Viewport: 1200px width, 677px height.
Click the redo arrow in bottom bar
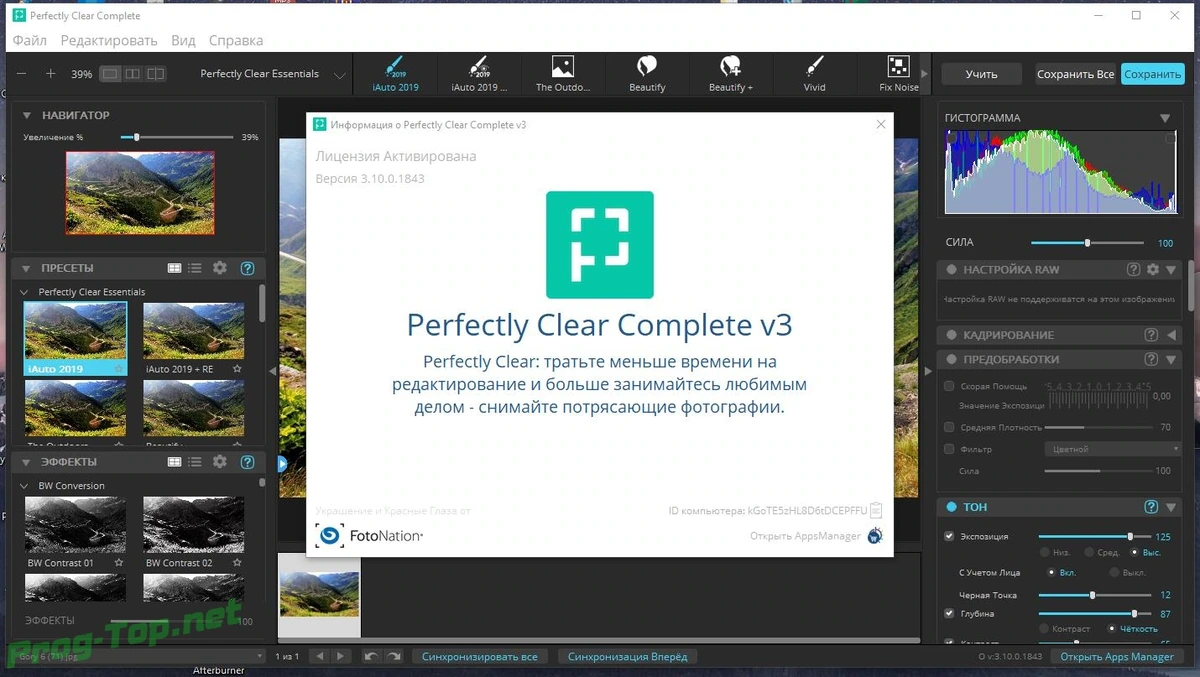(x=394, y=657)
